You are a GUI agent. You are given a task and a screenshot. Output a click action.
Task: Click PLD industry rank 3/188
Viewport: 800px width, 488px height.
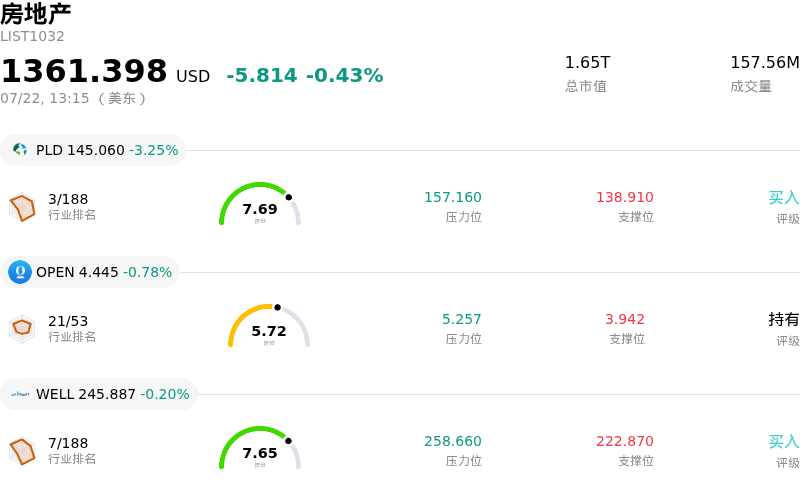68,199
